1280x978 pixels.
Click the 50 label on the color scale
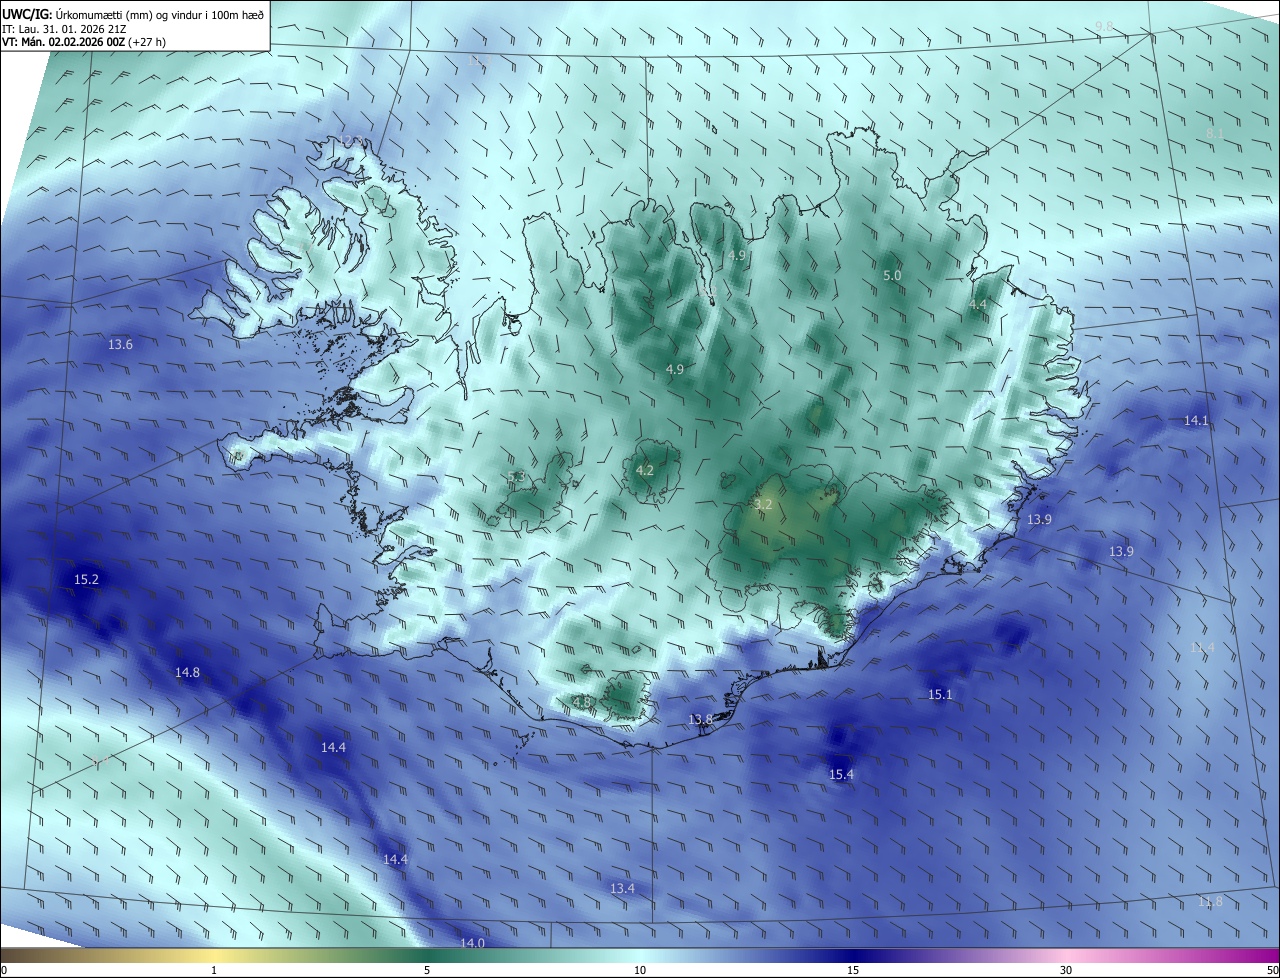(1272, 970)
